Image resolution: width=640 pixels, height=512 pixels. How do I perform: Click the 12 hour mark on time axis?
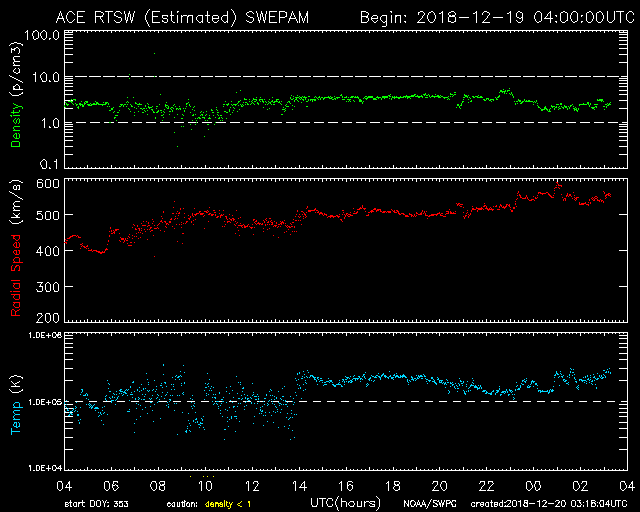point(252,484)
